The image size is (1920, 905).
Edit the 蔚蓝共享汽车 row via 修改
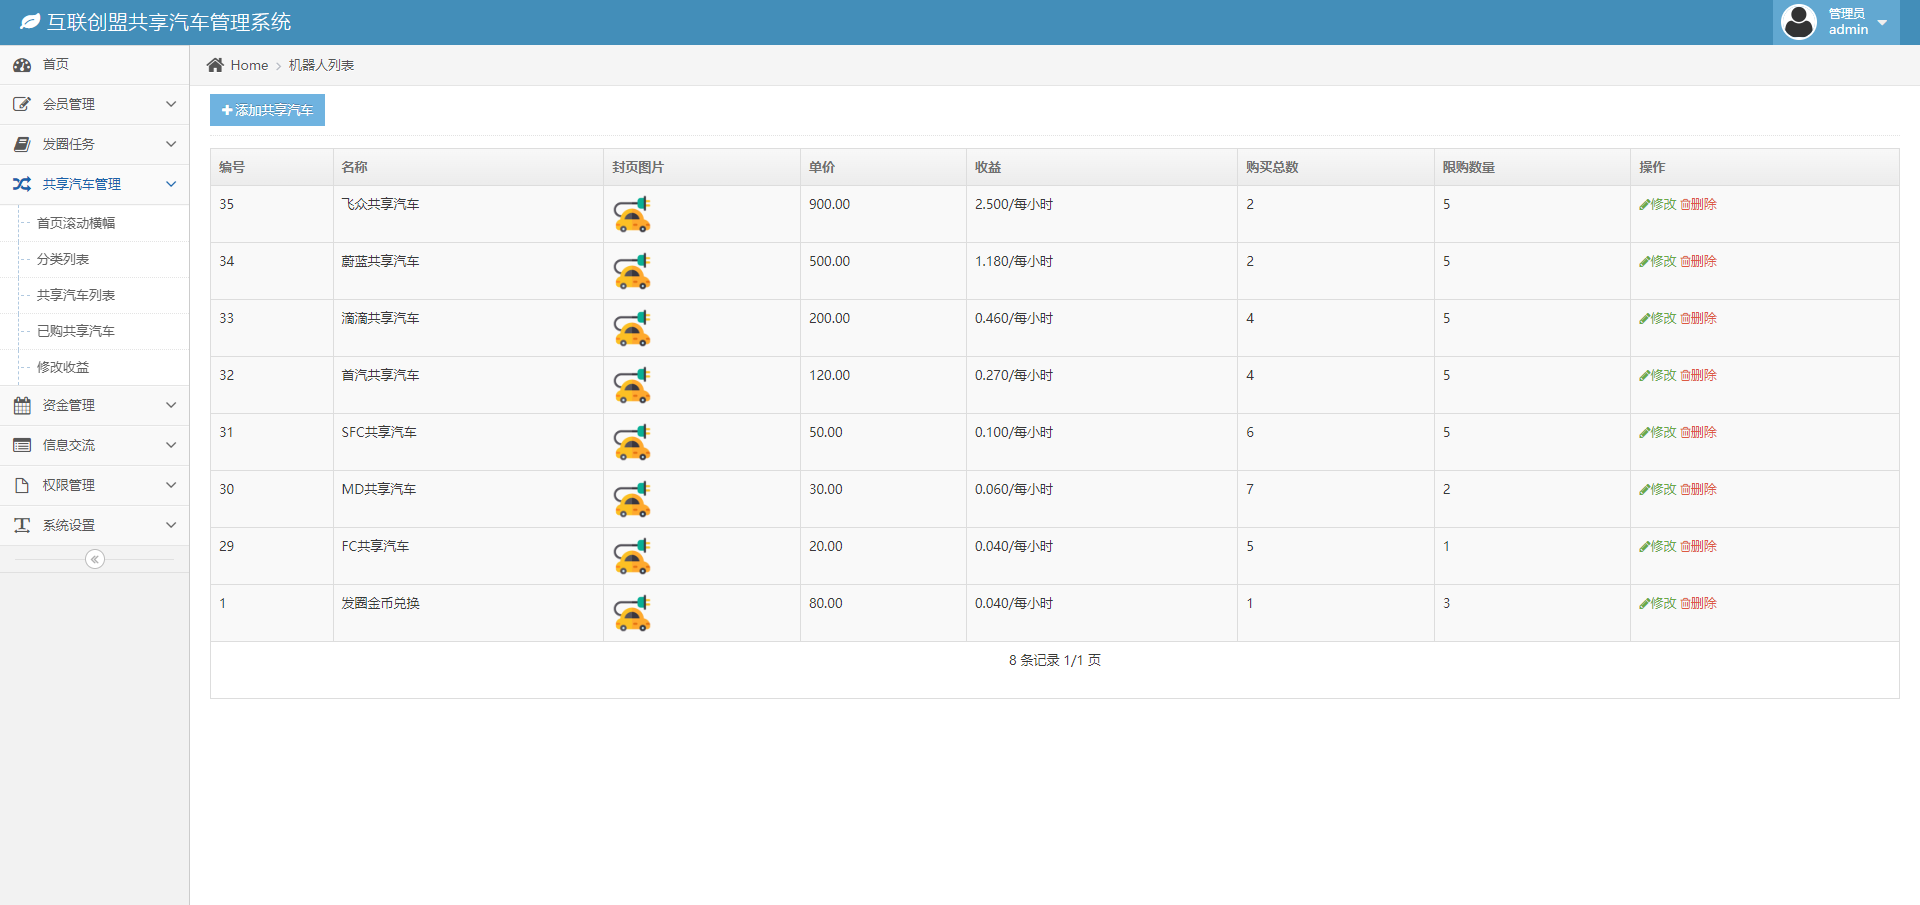1657,261
